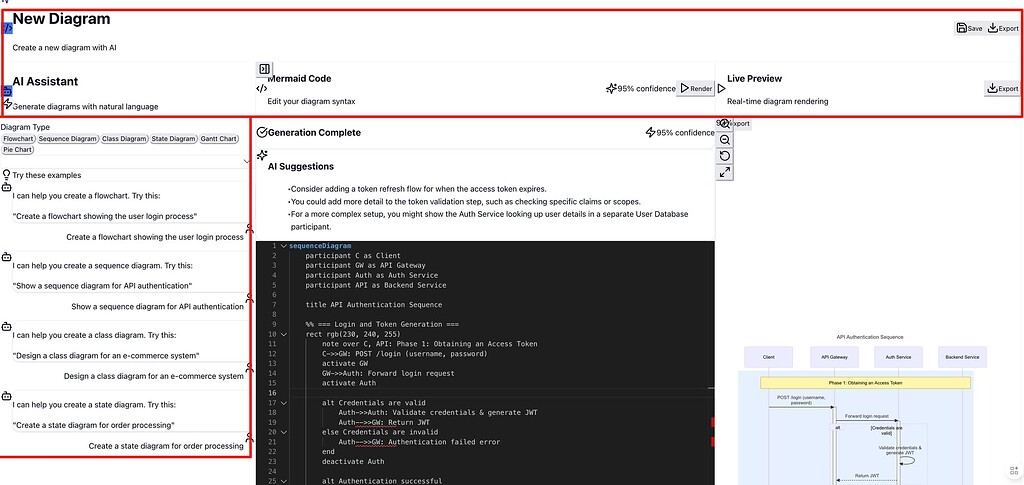Zoom in on the diagram preview
The height and width of the screenshot is (485, 1024).
click(724, 123)
